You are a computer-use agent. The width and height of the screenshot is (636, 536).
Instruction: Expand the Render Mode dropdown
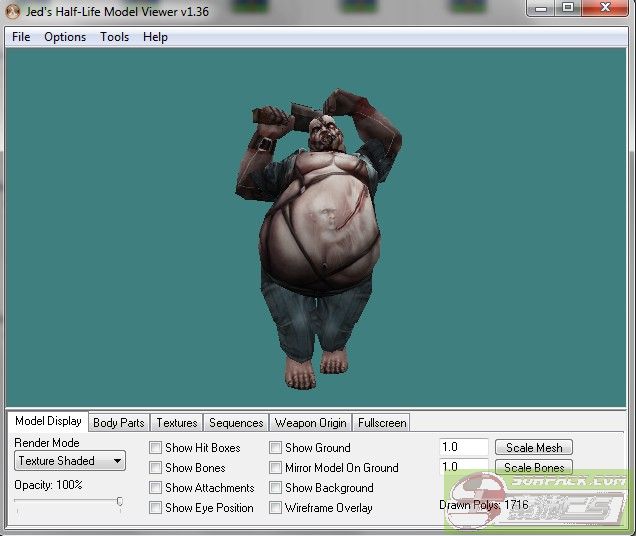click(70, 461)
